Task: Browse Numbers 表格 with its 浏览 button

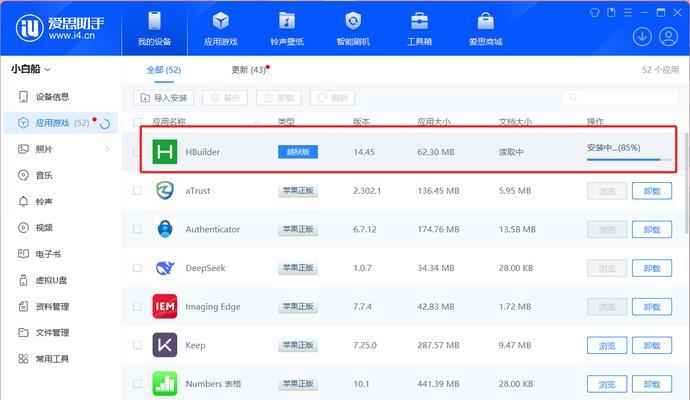Action: [607, 384]
